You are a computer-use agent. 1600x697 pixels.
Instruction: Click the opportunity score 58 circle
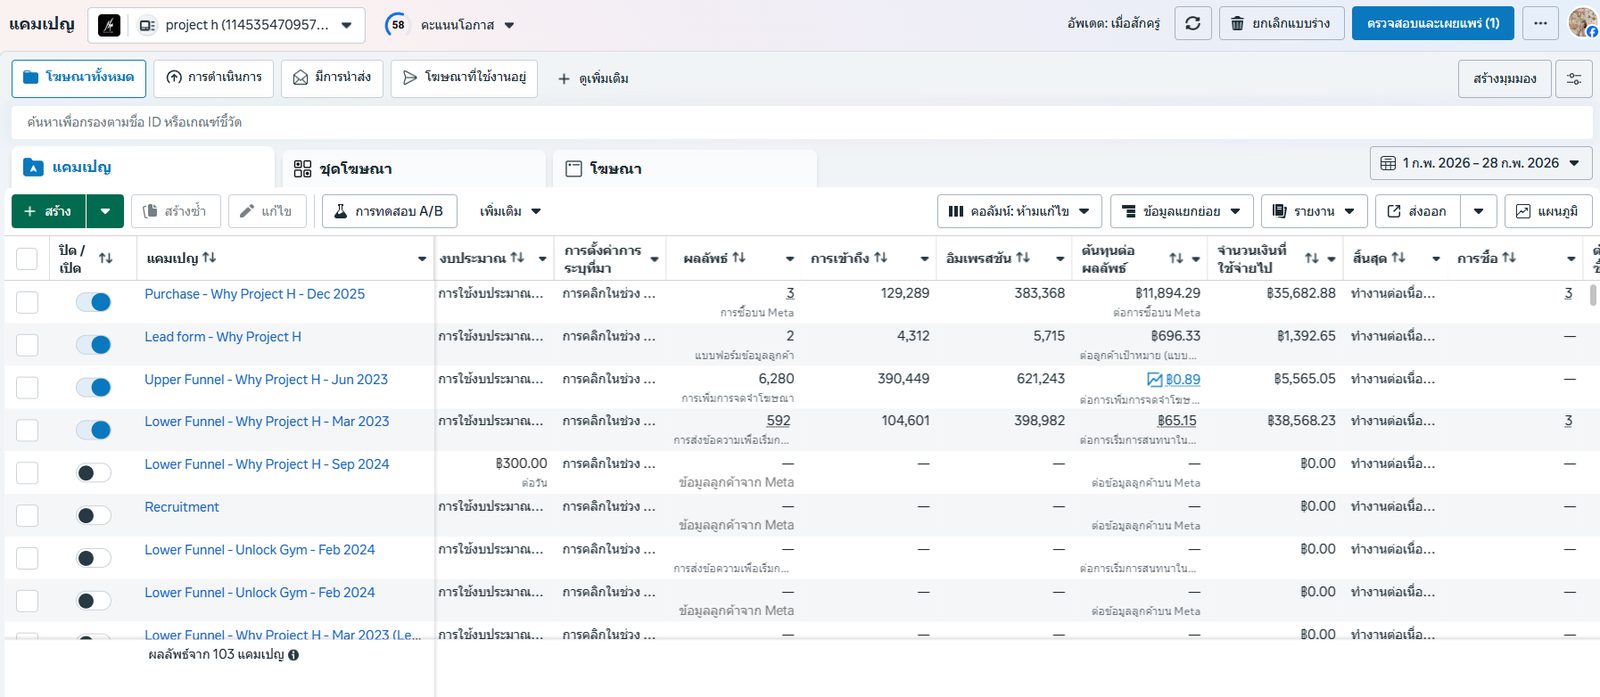coord(398,25)
